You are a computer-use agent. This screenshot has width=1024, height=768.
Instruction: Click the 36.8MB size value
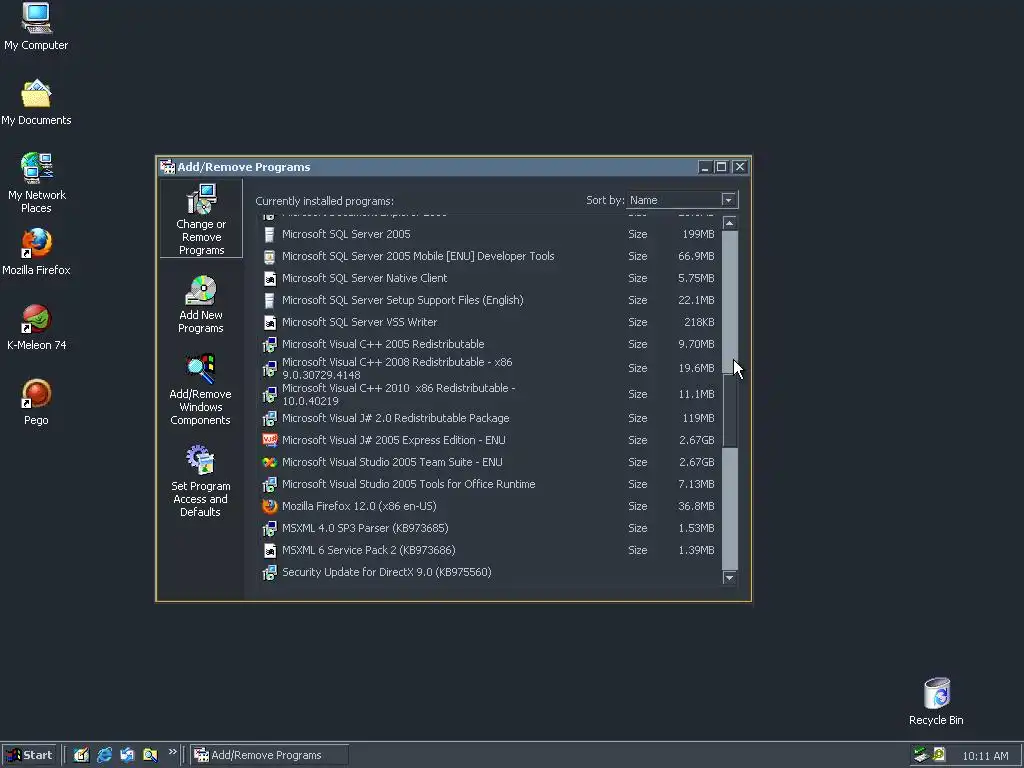point(696,506)
